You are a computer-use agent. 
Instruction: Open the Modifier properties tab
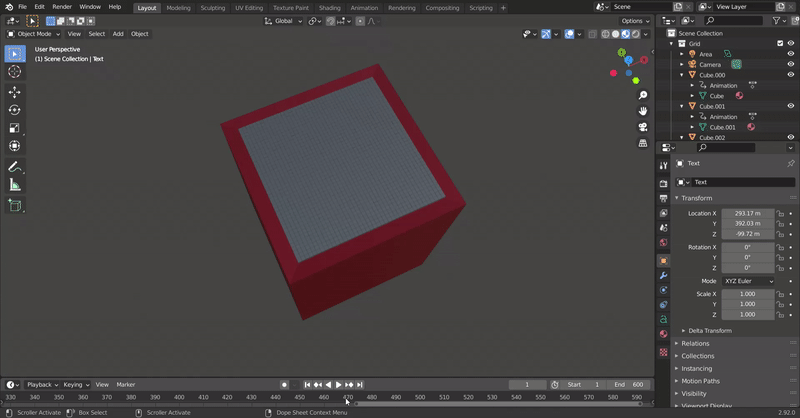click(x=663, y=276)
